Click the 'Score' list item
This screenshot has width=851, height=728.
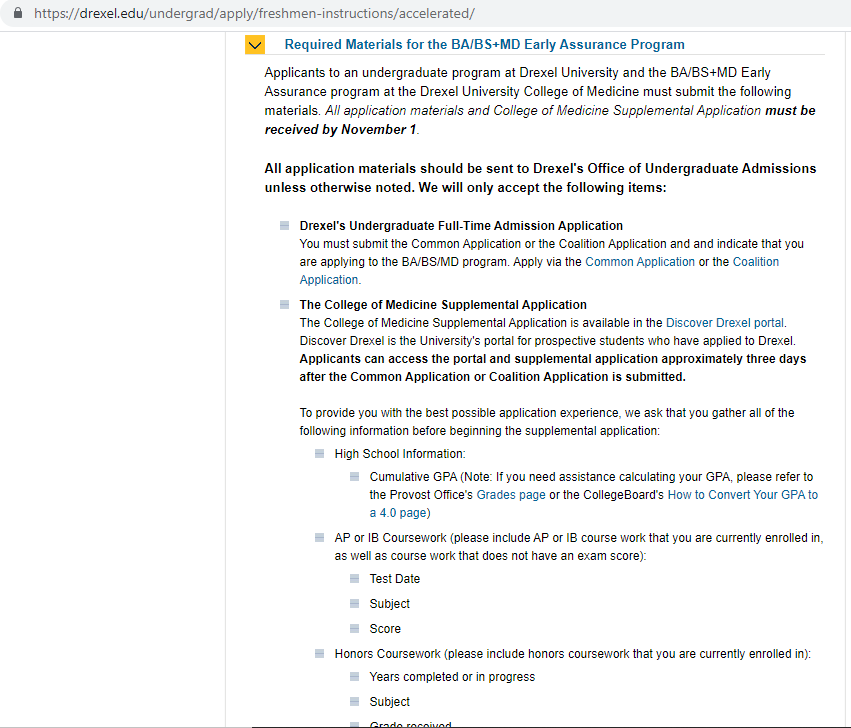coord(385,629)
